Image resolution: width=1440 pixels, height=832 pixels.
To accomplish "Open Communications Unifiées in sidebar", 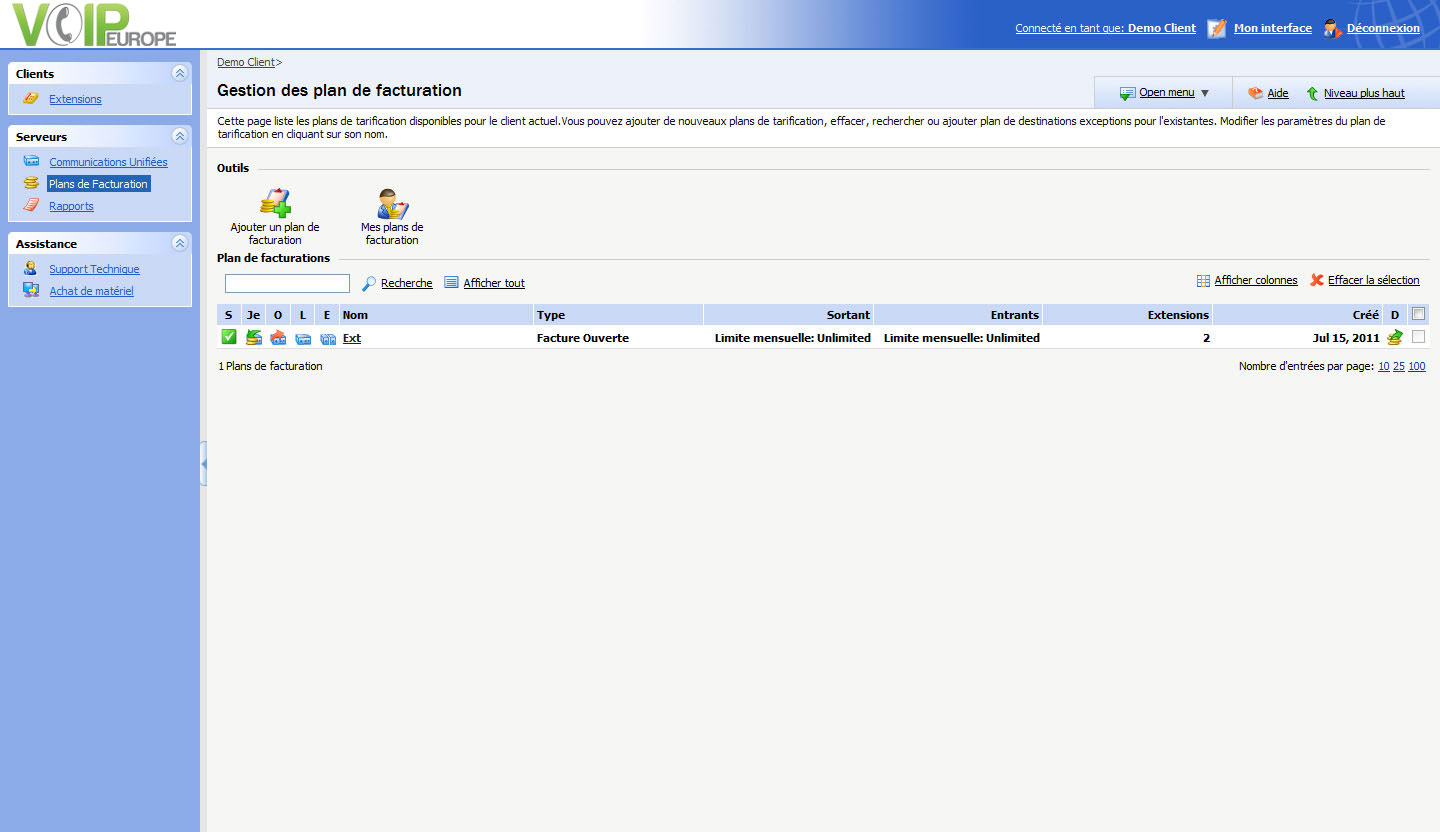I will click(x=108, y=162).
